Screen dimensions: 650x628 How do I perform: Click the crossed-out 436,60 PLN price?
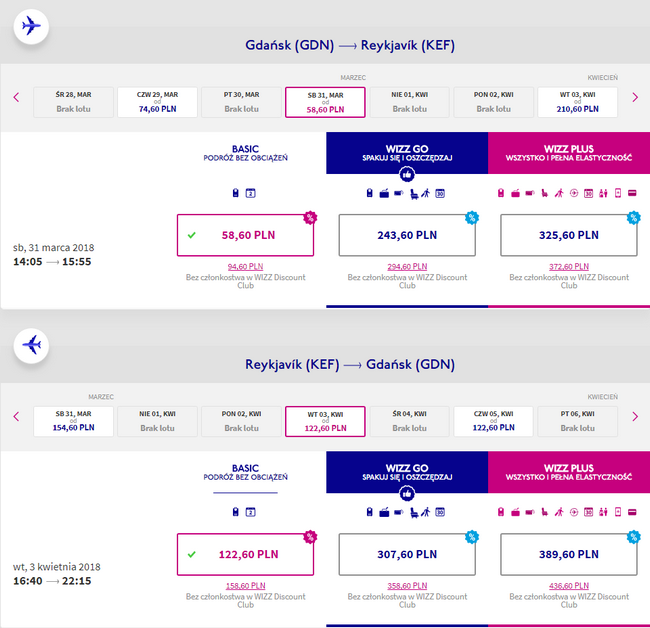coord(569,586)
